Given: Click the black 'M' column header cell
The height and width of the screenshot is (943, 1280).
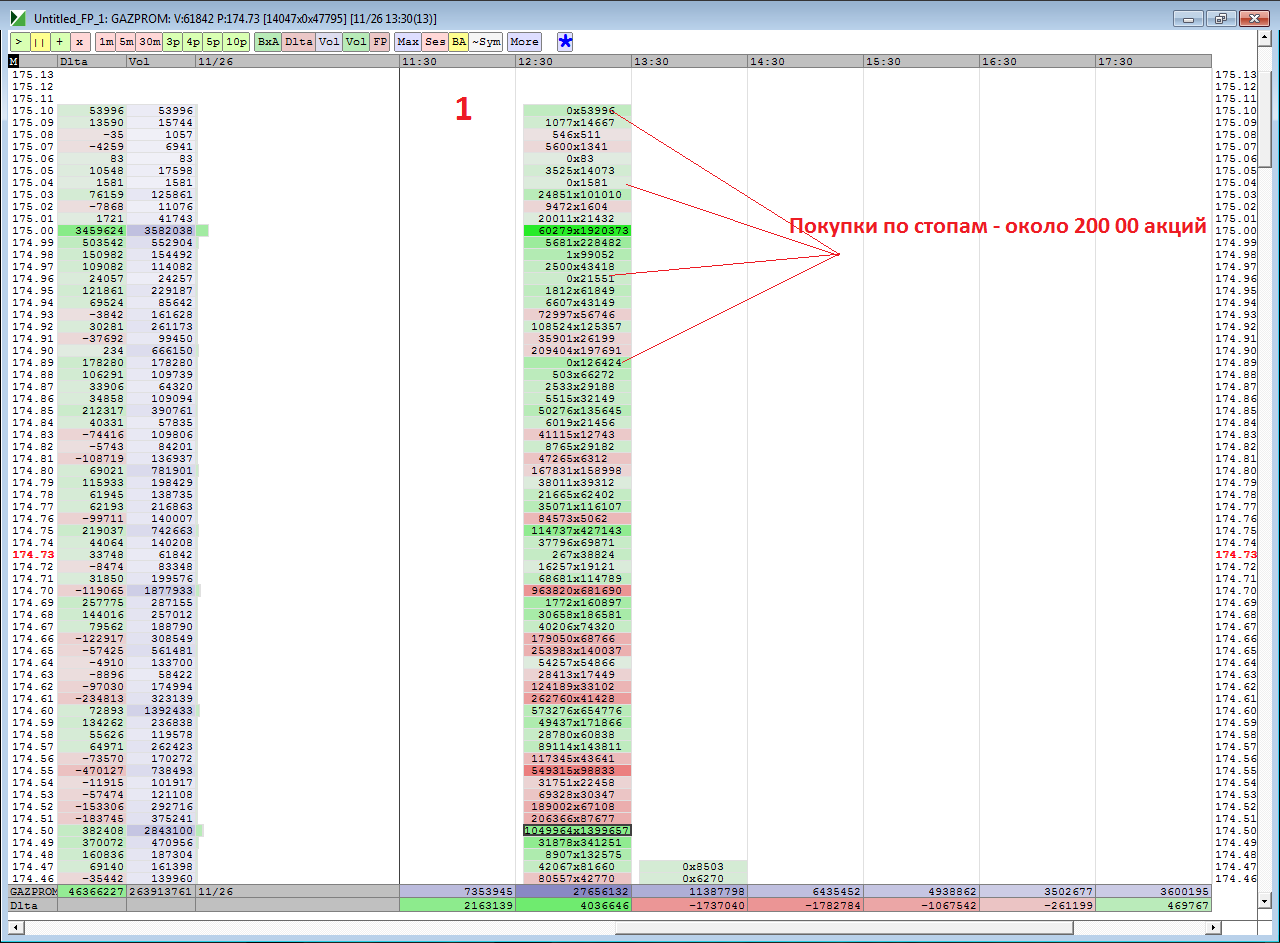Looking at the screenshot, I should click(13, 62).
